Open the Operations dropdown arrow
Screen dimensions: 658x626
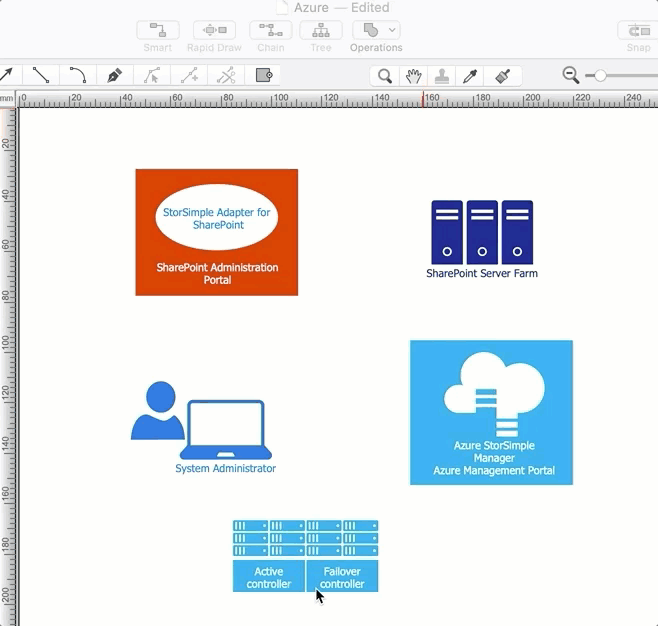[x=392, y=30]
